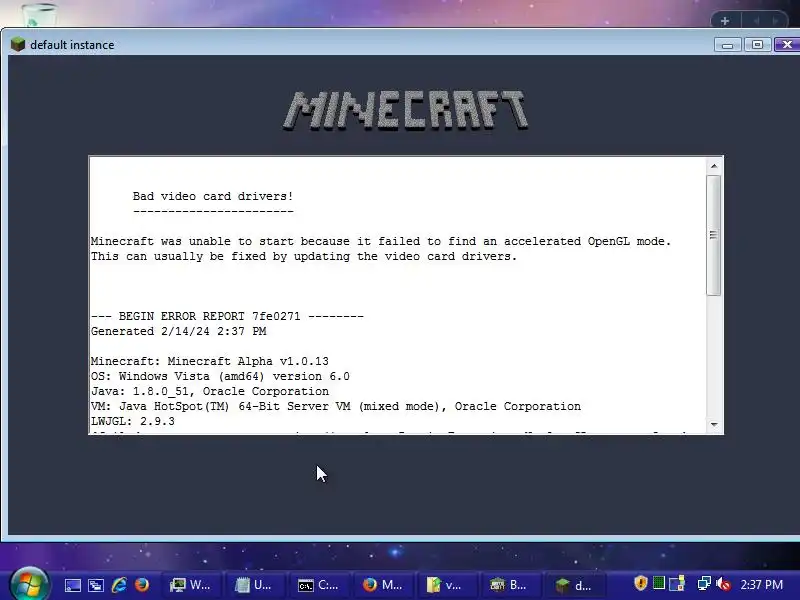The image size is (800, 600).
Task: Switch to the 'W...' taskbar window
Action: pos(190,585)
